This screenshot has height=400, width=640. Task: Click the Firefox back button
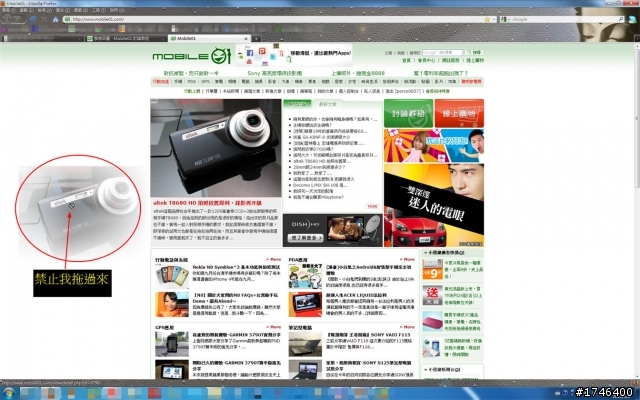coord(8,19)
